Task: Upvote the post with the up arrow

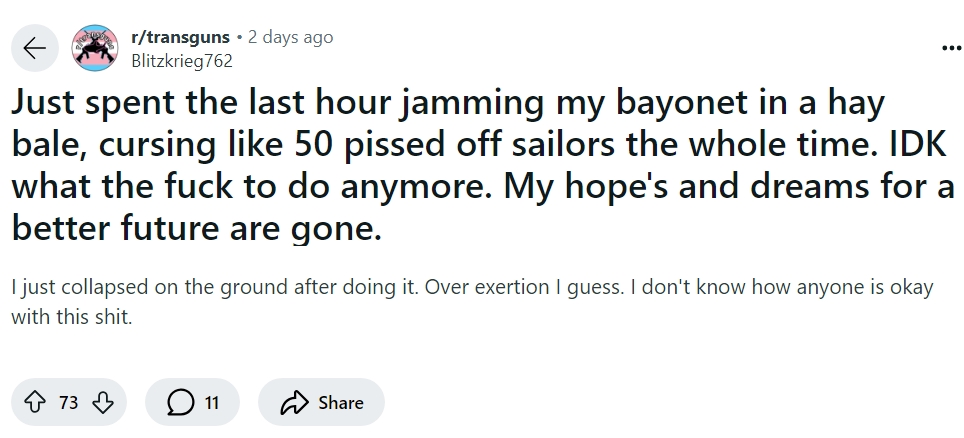Action: click(x=35, y=403)
